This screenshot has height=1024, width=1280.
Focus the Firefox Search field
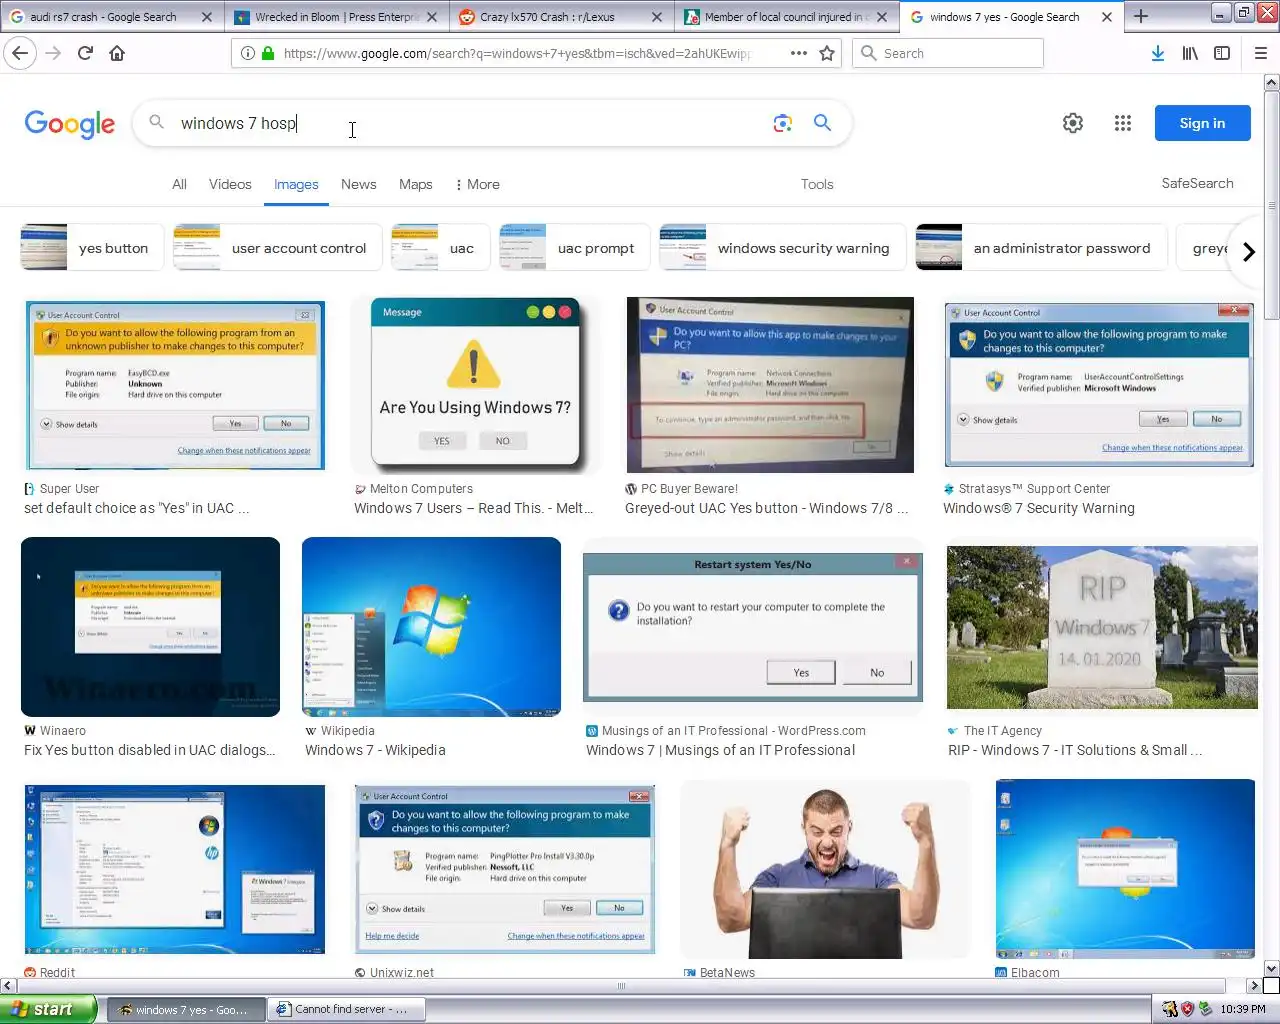click(x=948, y=53)
